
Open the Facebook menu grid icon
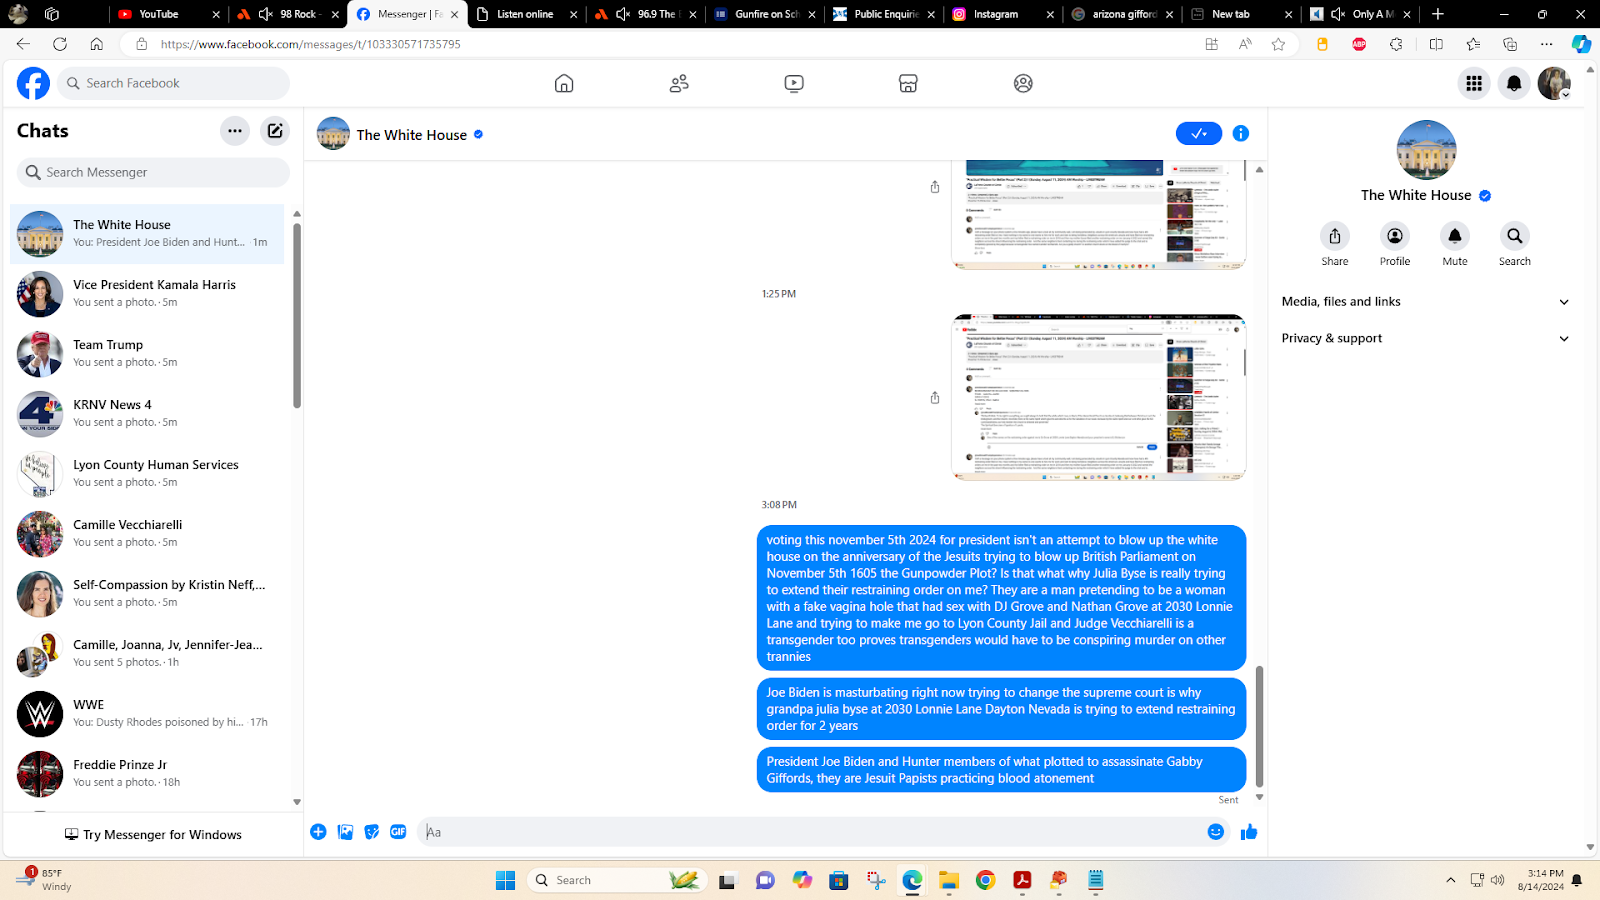[1474, 84]
